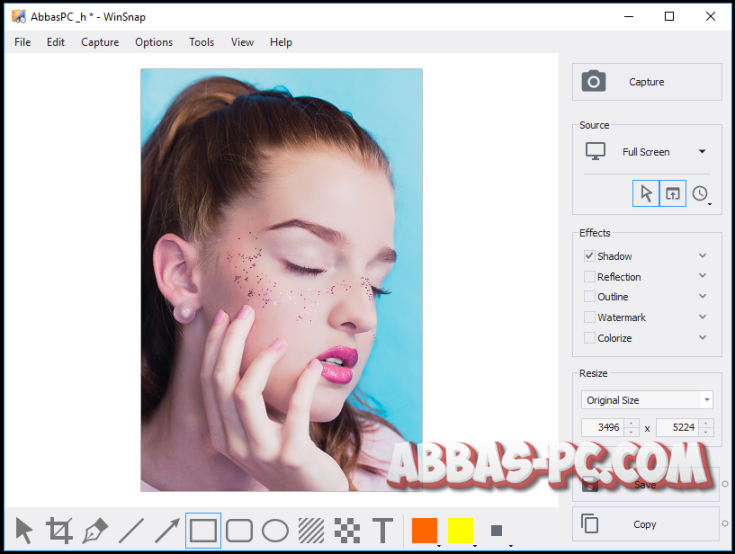The image size is (735, 554).
Task: Select the Text tool
Action: (382, 530)
